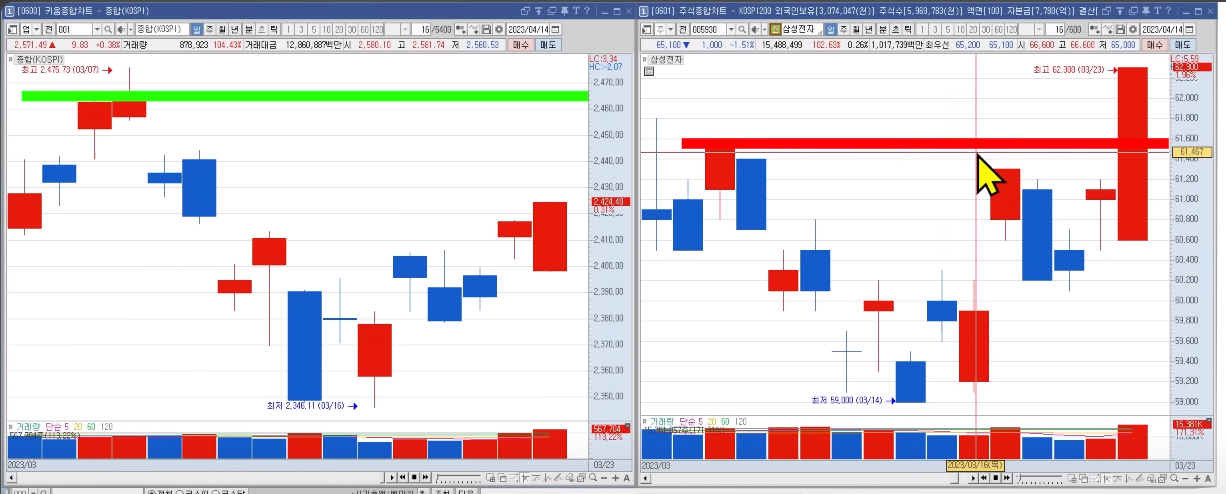Click the chart layout icon at the left of the KOSPI toolbar
Screen dimensions: 1226x494
point(12,29)
